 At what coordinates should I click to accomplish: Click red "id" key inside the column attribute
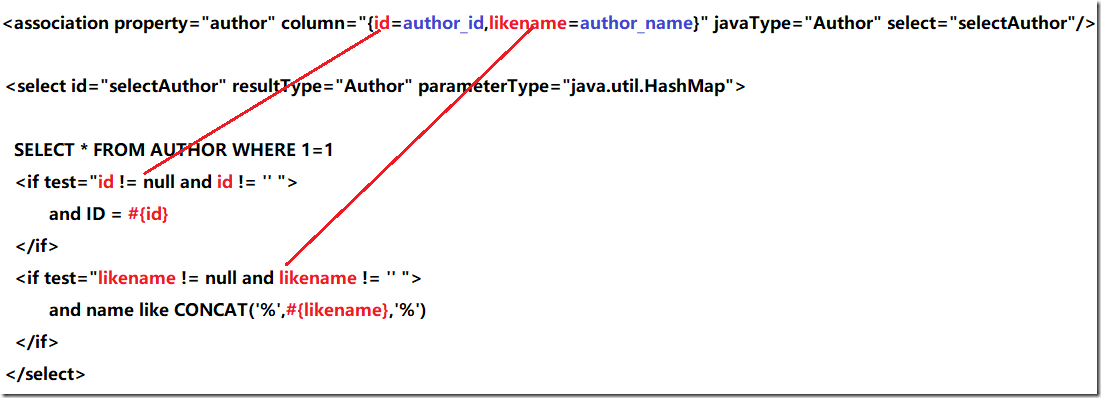click(381, 24)
